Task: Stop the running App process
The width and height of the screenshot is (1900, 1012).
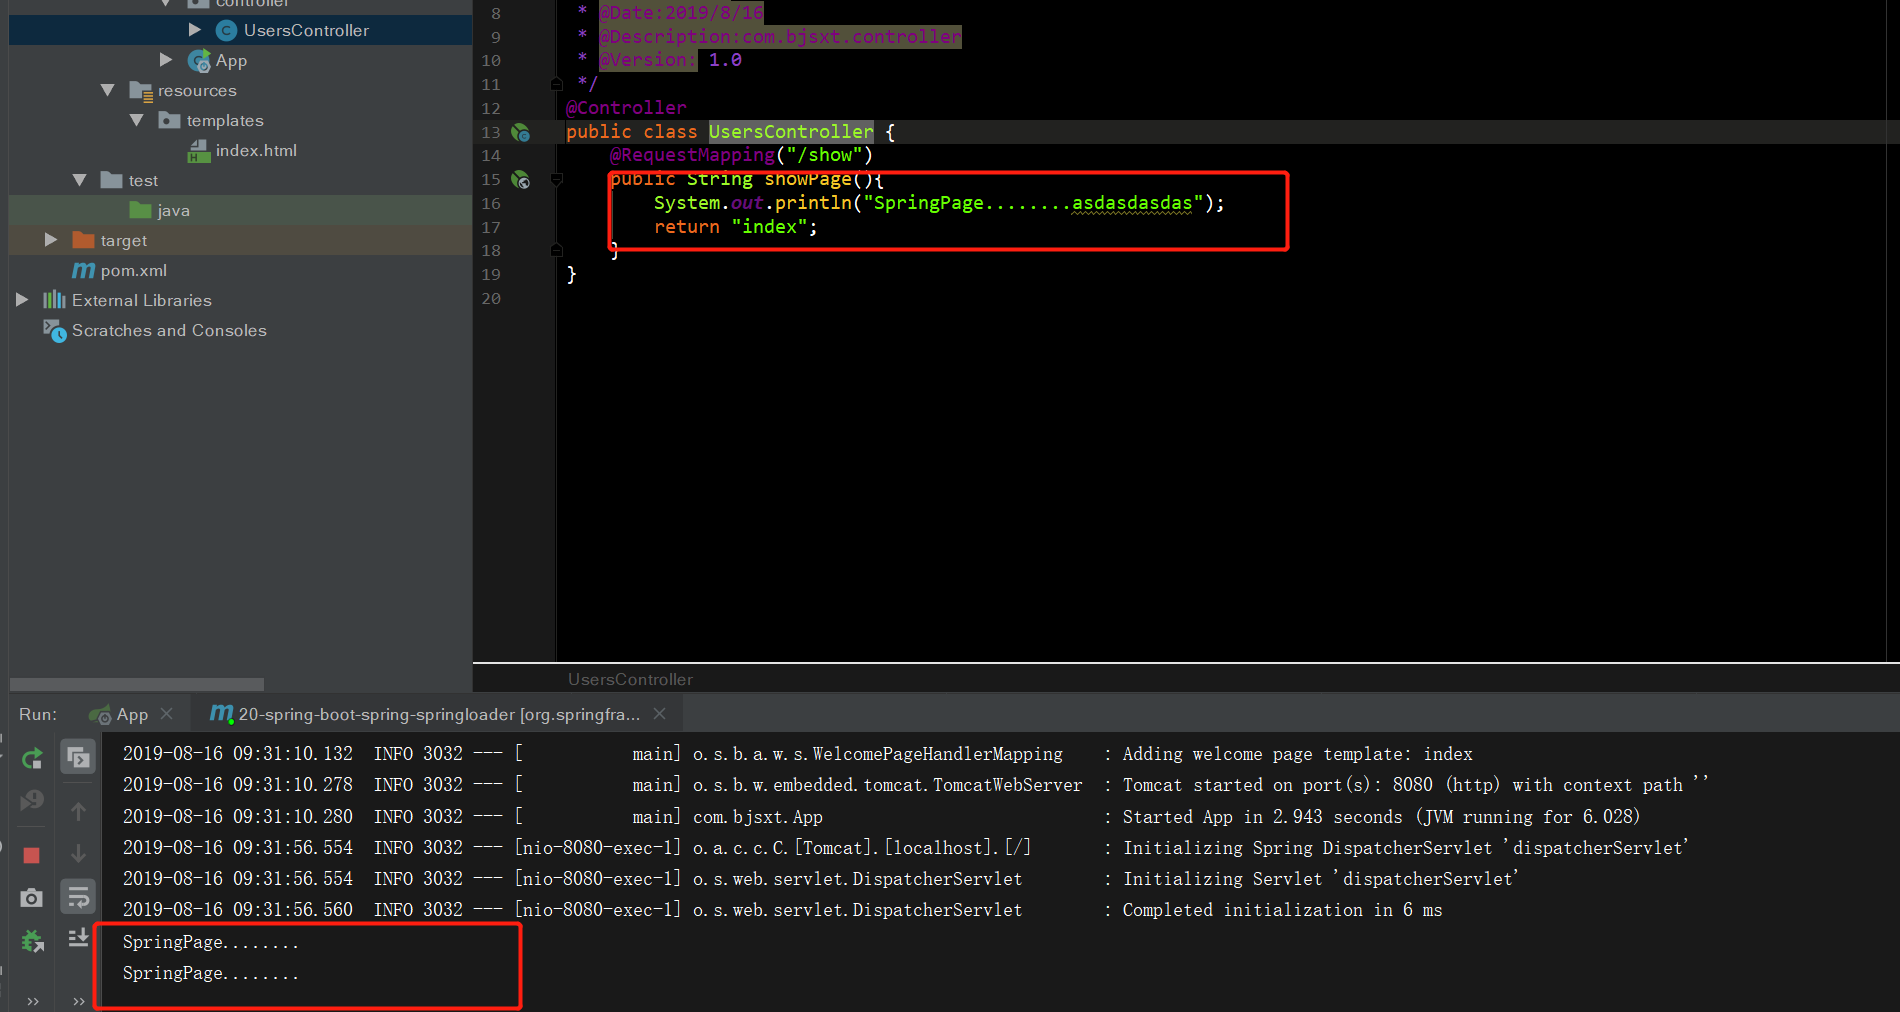Action: coord(32,855)
